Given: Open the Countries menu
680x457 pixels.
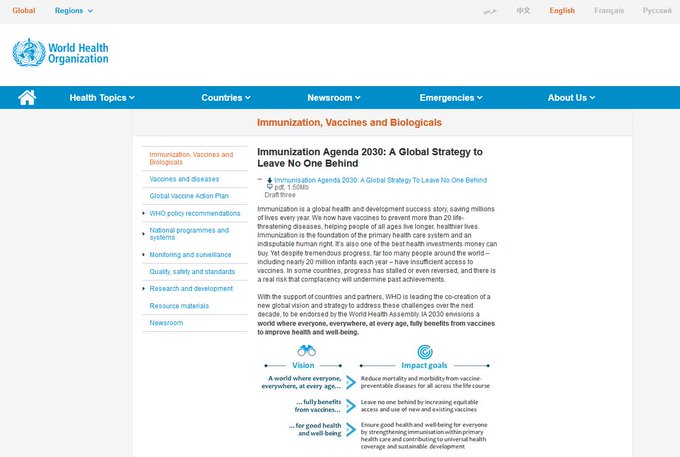Looking at the screenshot, I should click(226, 98).
